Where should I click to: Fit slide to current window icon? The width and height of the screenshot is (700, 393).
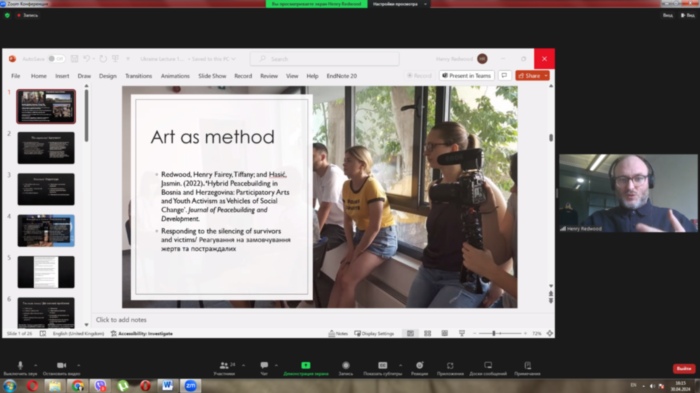coord(550,334)
